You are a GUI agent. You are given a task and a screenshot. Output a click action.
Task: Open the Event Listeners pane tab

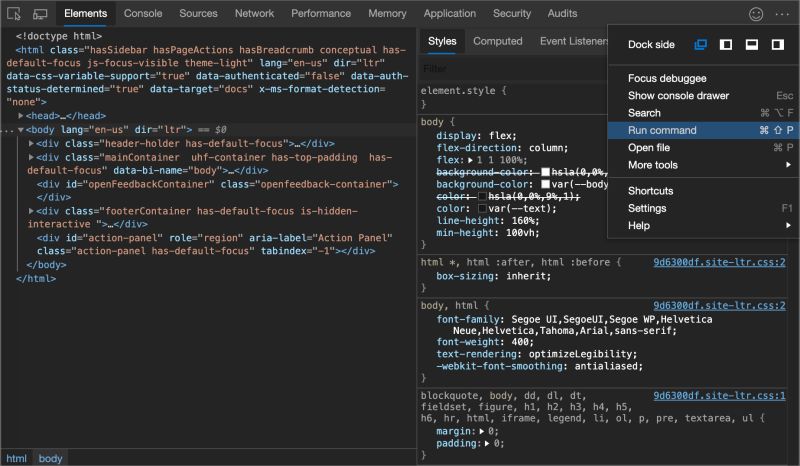[573, 41]
